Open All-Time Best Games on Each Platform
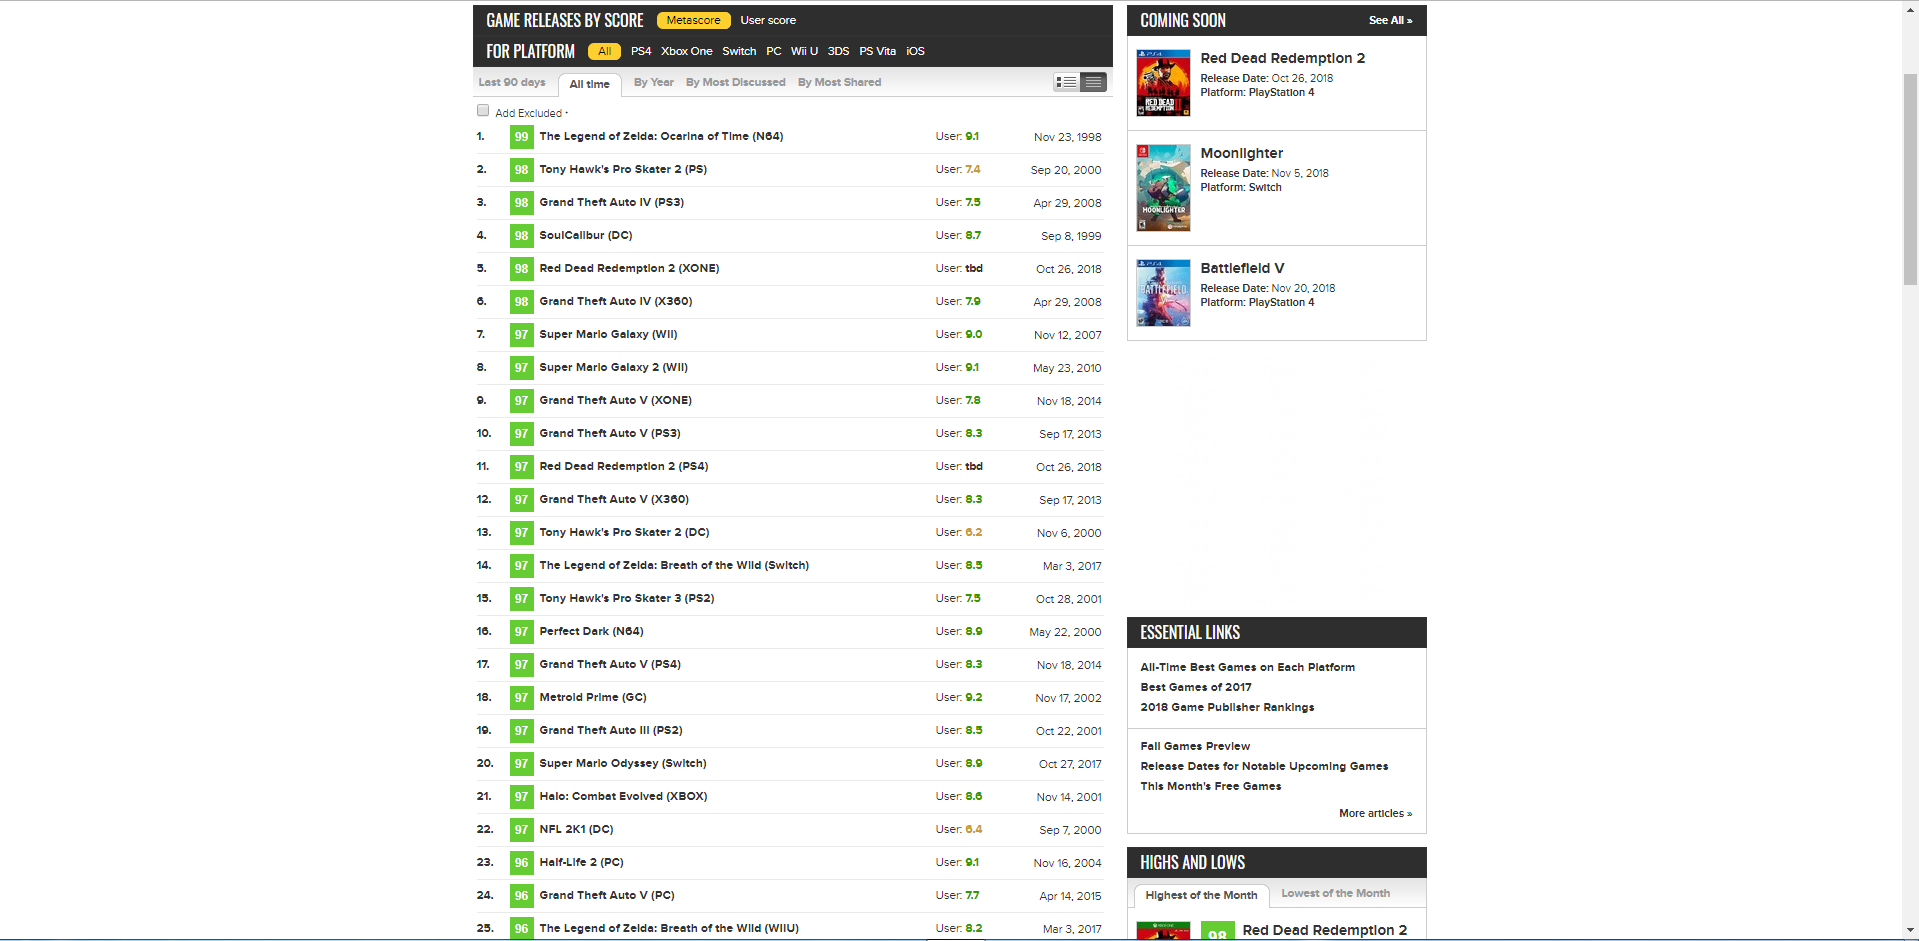The height and width of the screenshot is (941, 1919). (x=1247, y=667)
